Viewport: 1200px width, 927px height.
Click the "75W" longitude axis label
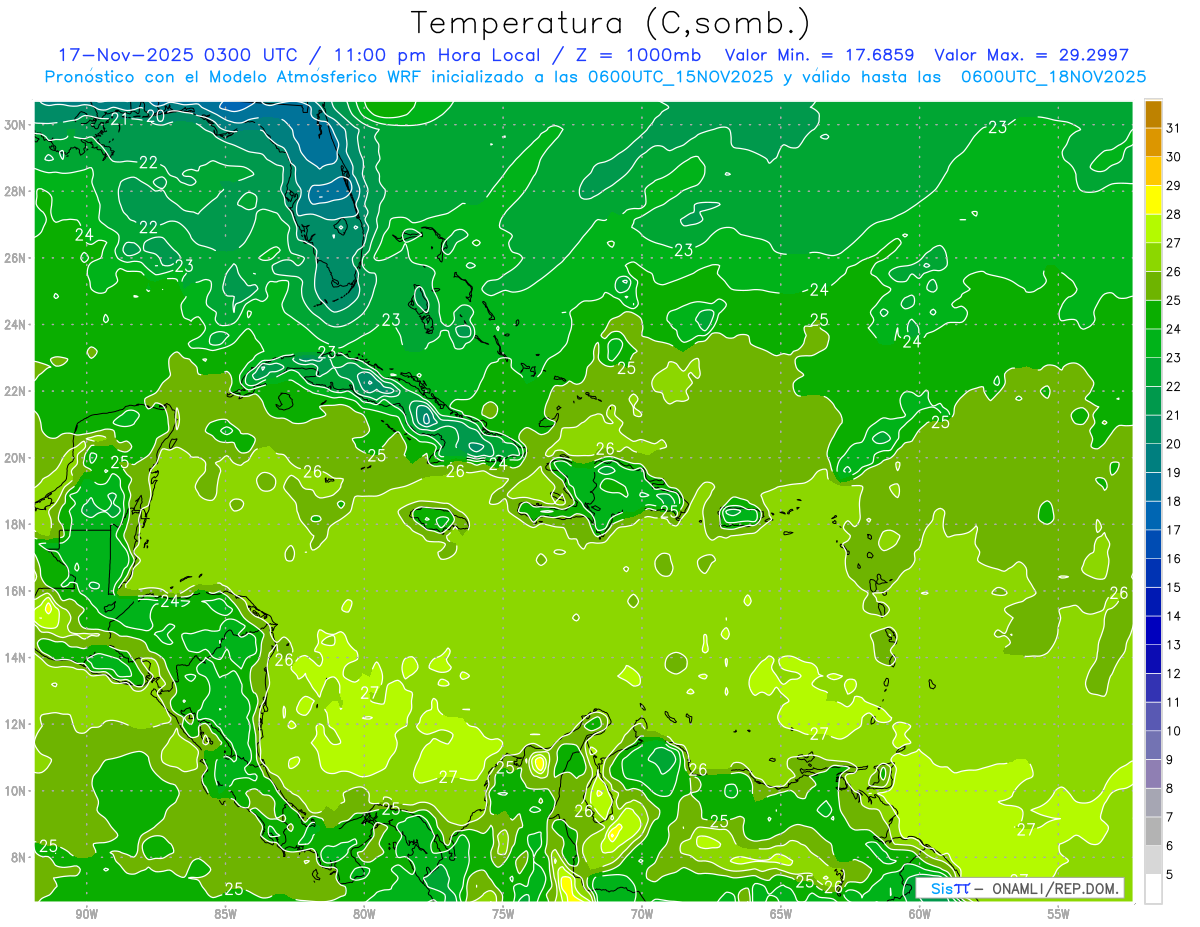[503, 914]
